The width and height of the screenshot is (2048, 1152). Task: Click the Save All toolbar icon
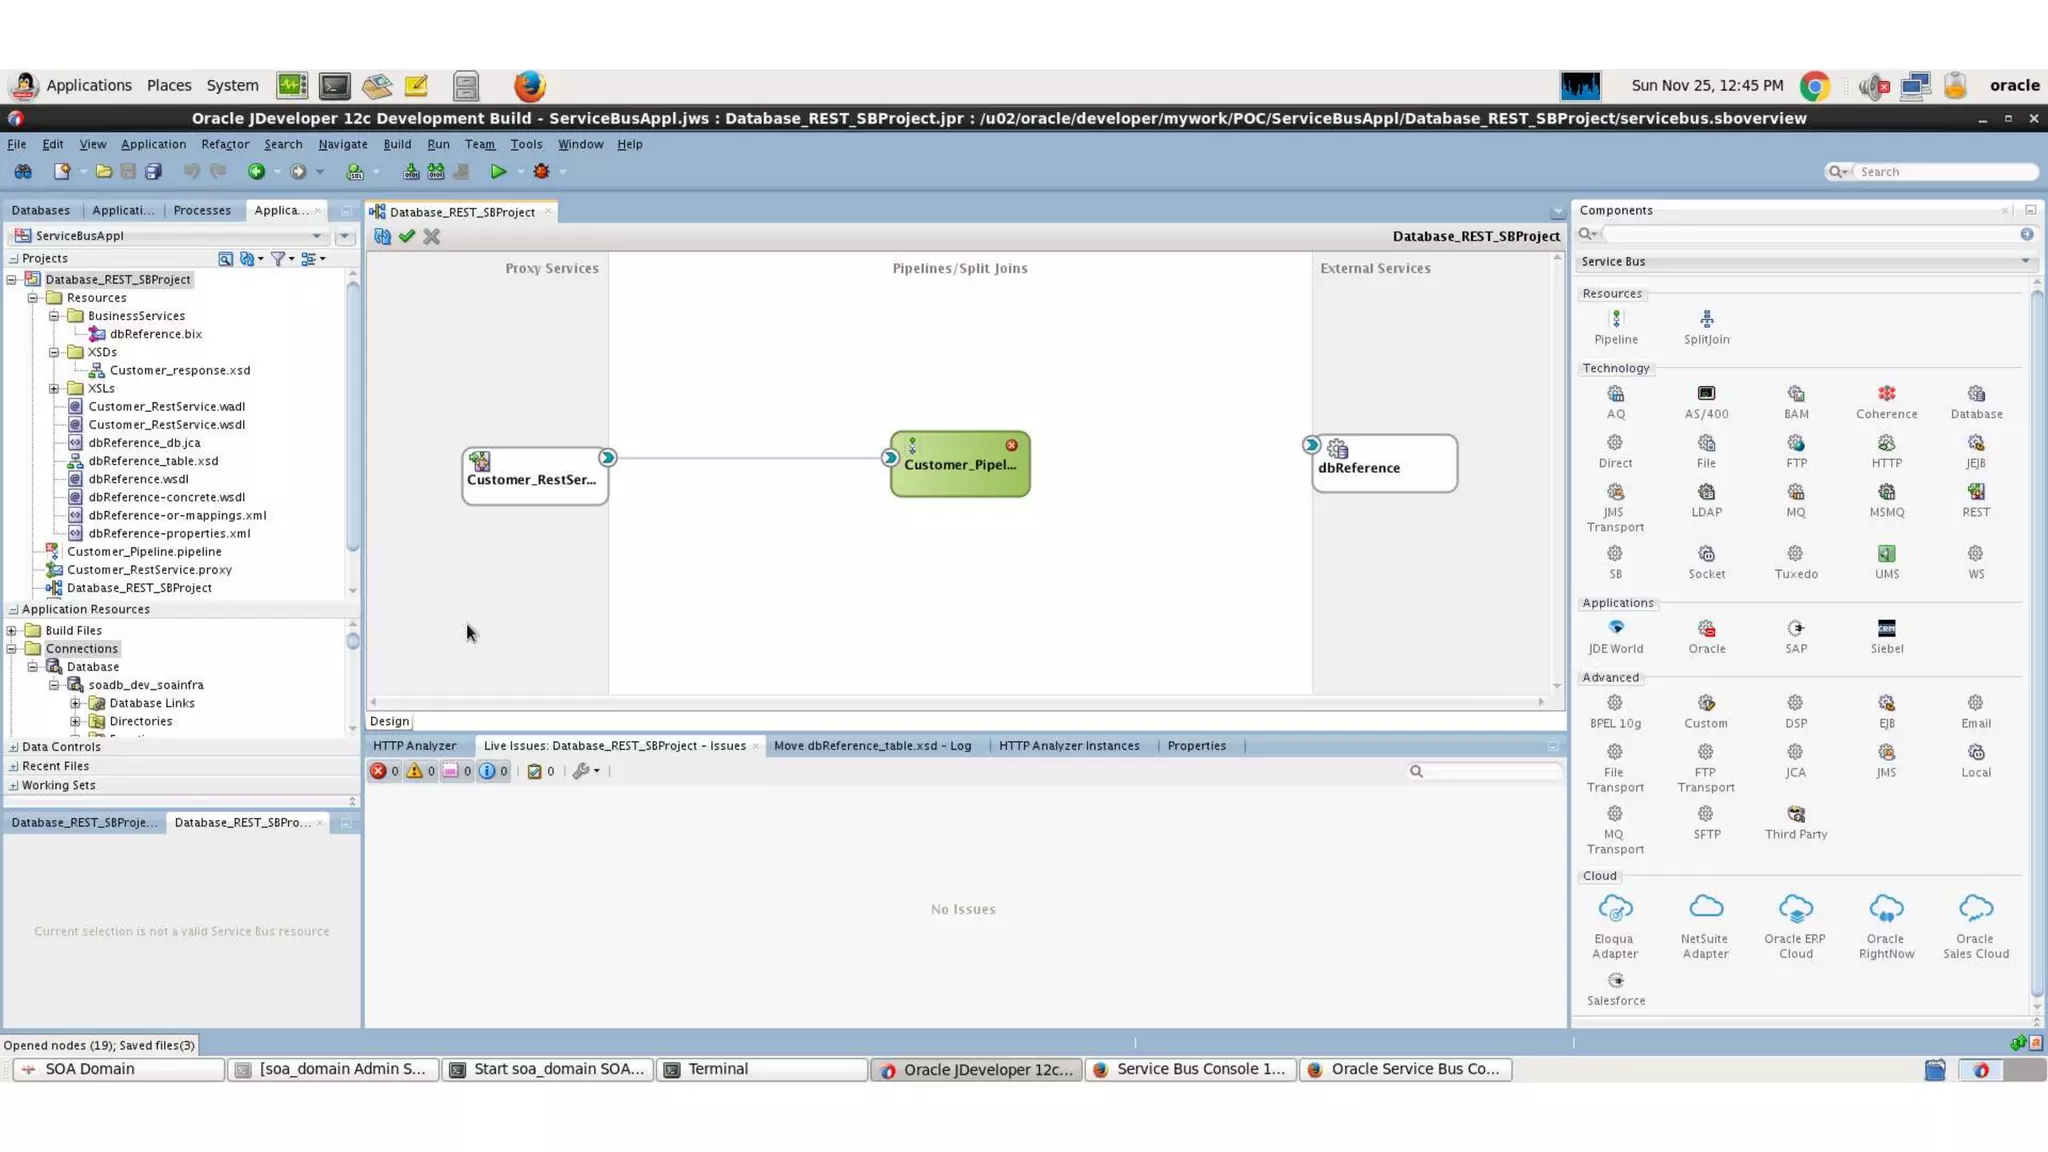153,172
